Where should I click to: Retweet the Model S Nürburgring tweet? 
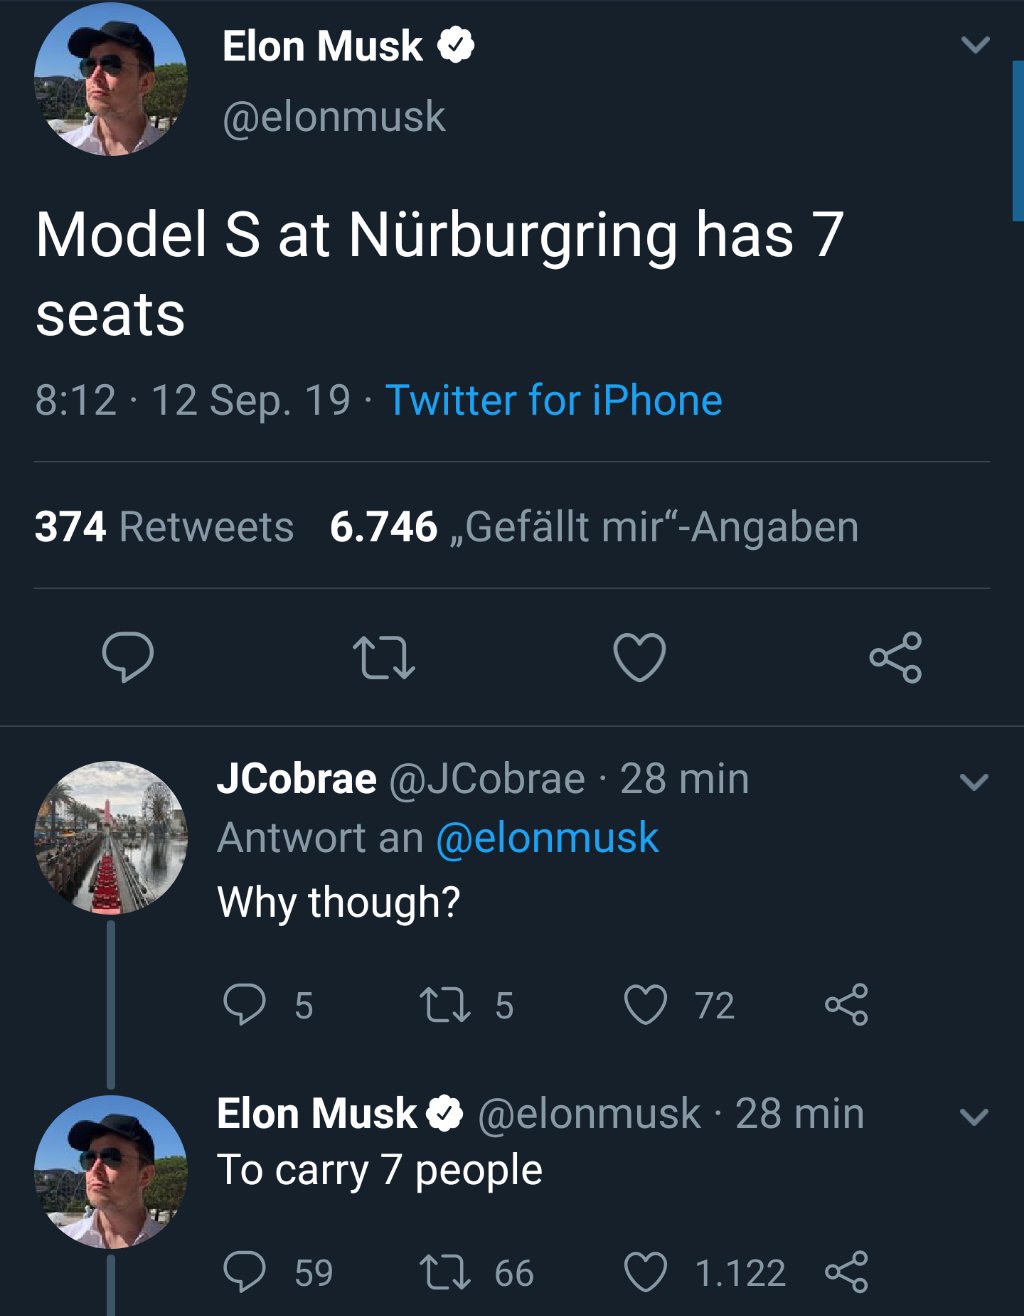384,659
